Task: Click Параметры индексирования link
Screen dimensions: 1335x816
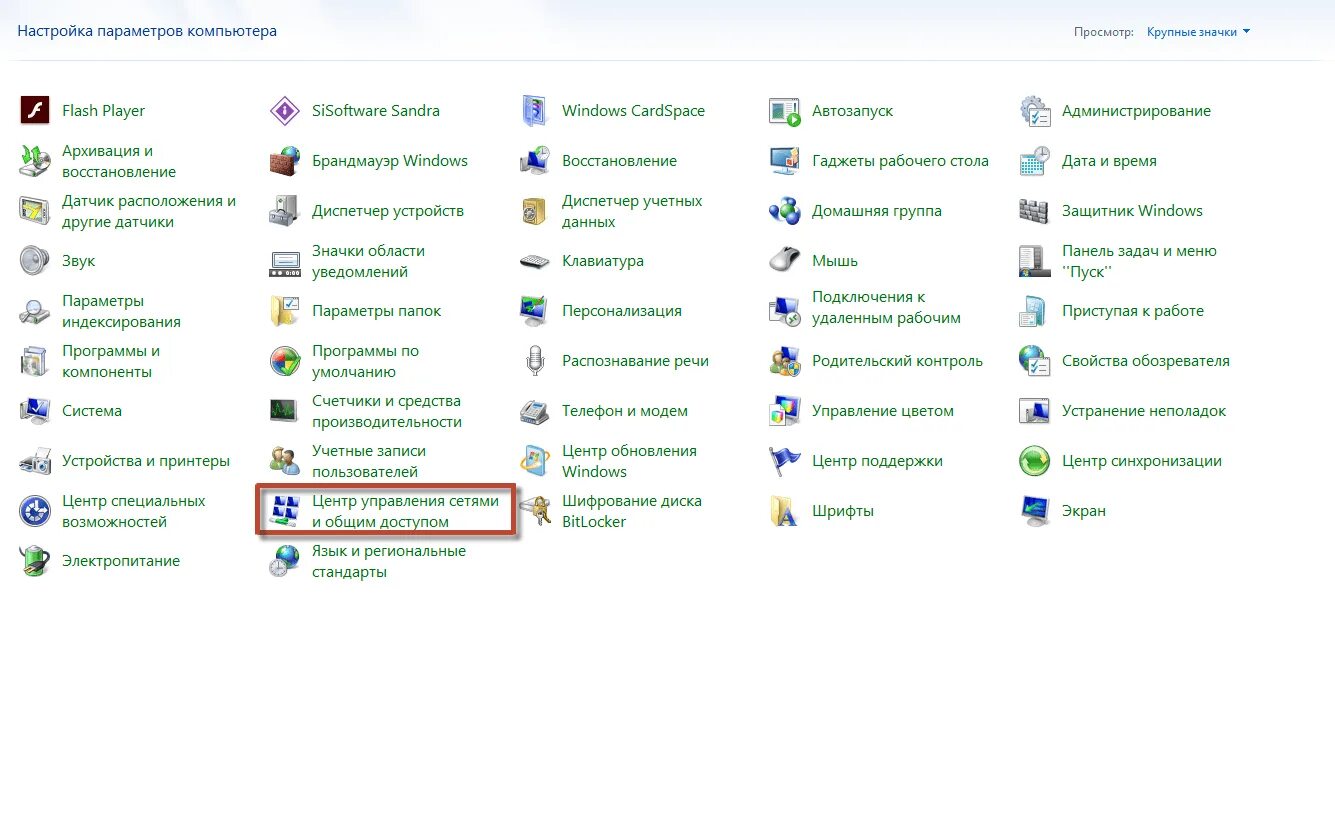Action: tap(121, 311)
